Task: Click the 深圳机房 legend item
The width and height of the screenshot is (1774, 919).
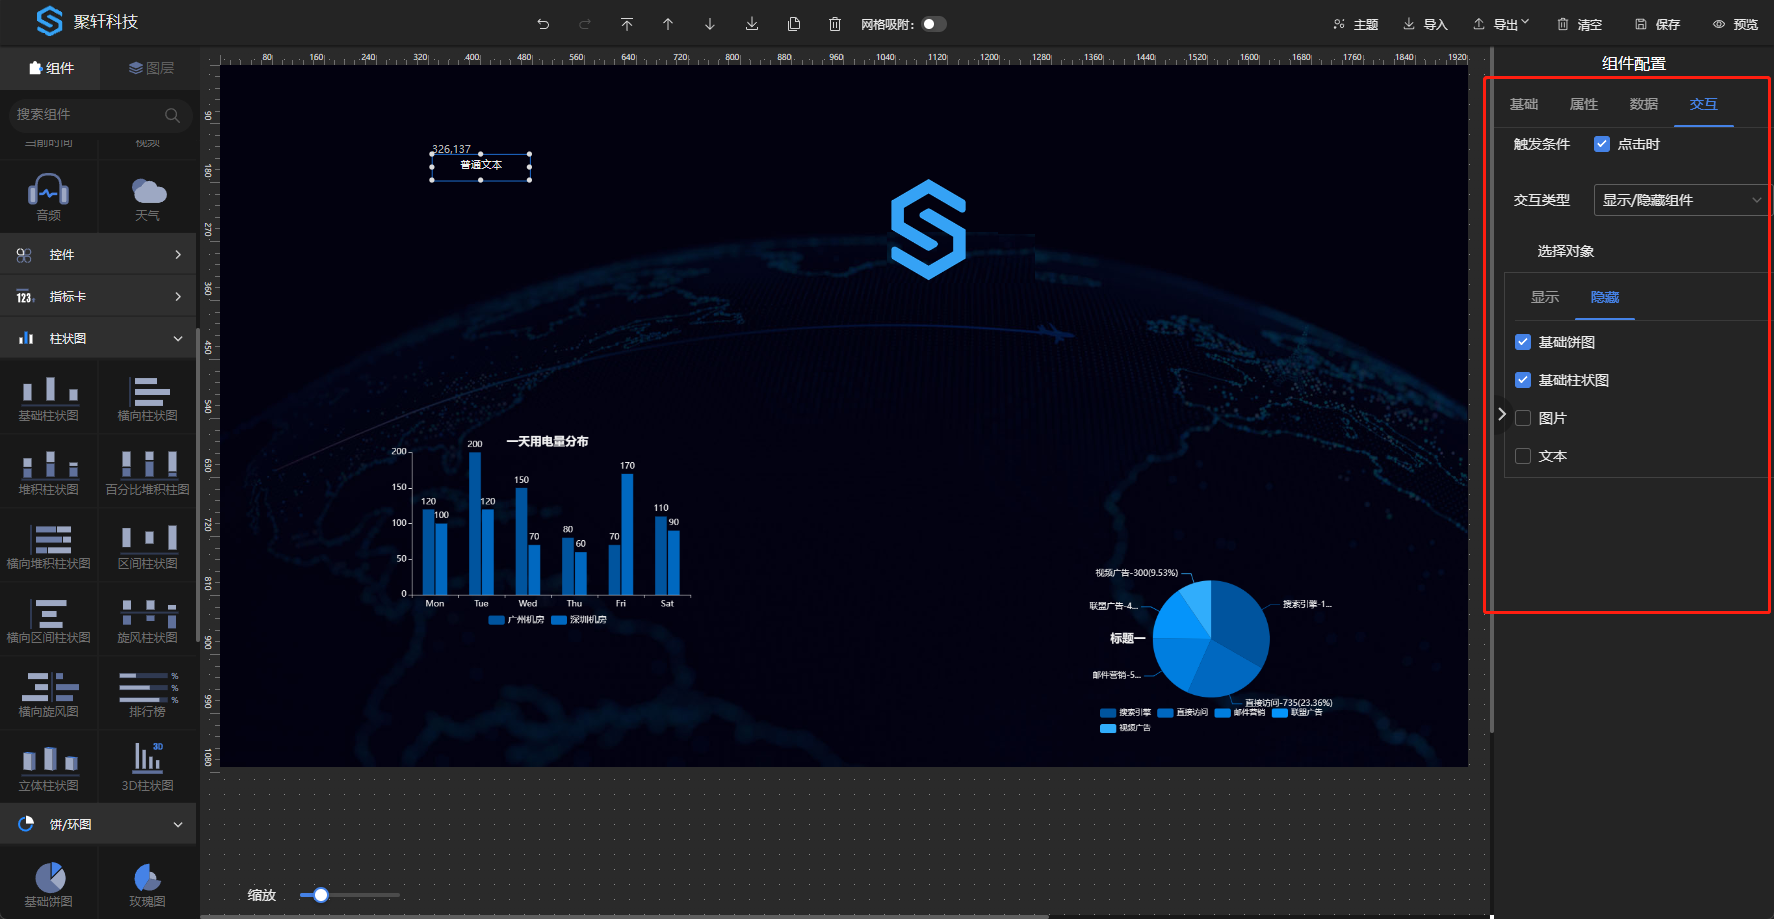Action: (579, 620)
